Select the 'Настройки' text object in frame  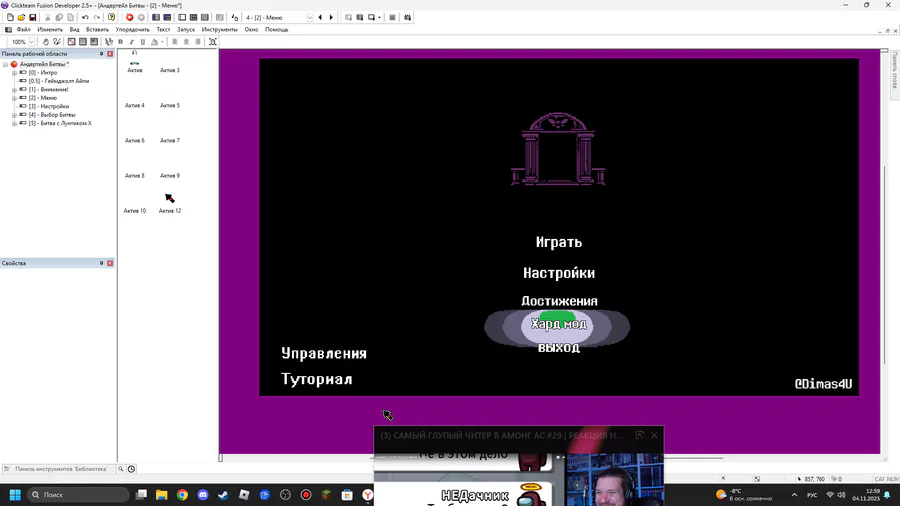coord(559,273)
